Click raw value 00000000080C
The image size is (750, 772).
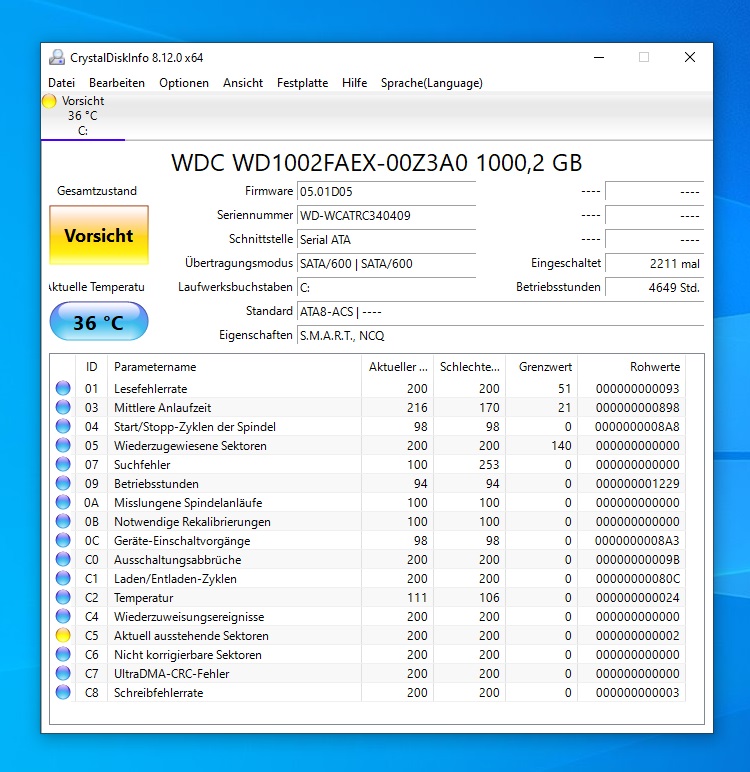pos(637,579)
